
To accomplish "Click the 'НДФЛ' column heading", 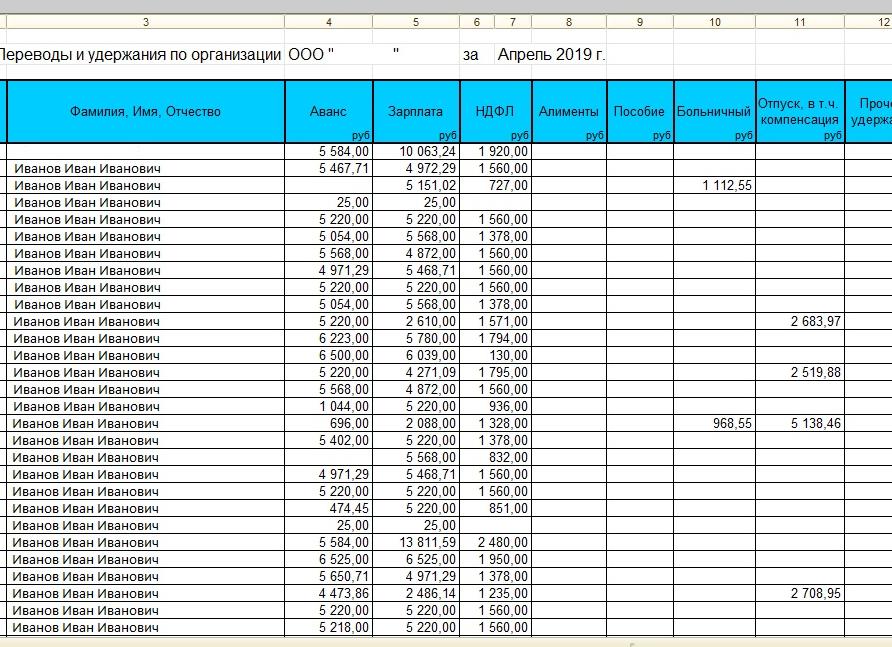I will point(495,112).
